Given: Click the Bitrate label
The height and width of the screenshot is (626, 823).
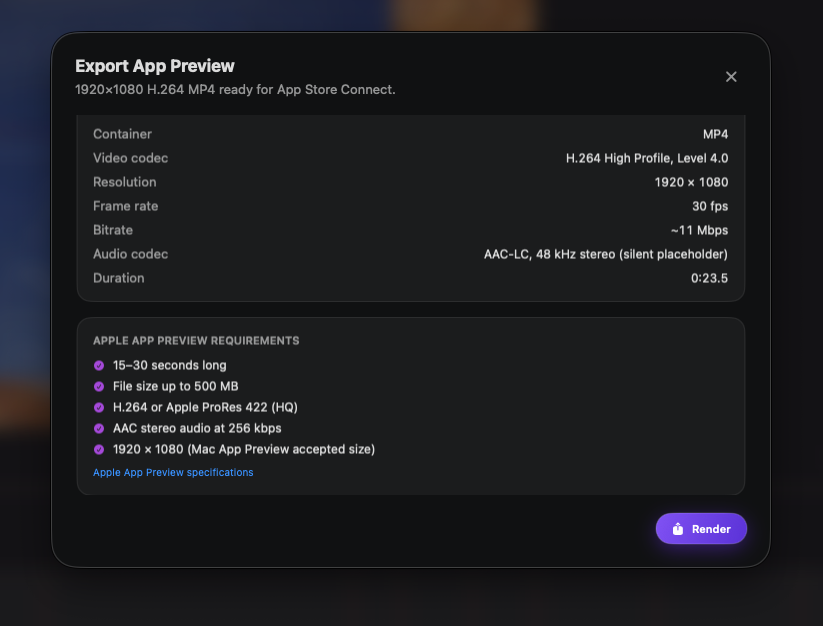Looking at the screenshot, I should (113, 230).
